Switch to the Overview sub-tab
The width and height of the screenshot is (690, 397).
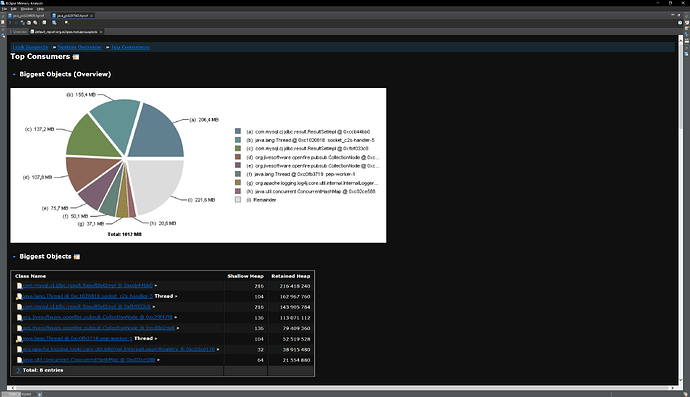pos(19,32)
